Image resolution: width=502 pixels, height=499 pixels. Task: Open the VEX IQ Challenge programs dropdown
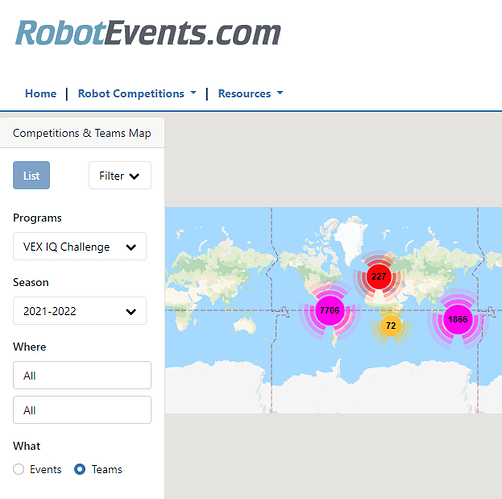80,246
